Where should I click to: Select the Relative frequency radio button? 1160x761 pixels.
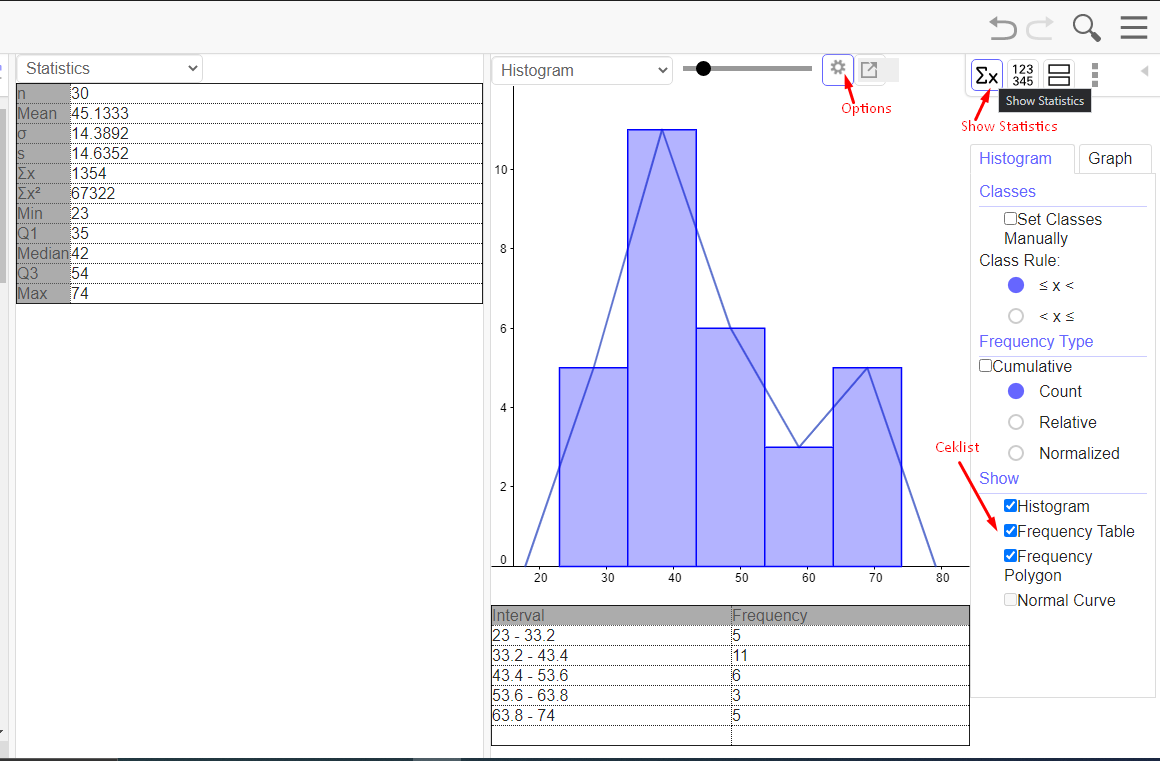1015,422
